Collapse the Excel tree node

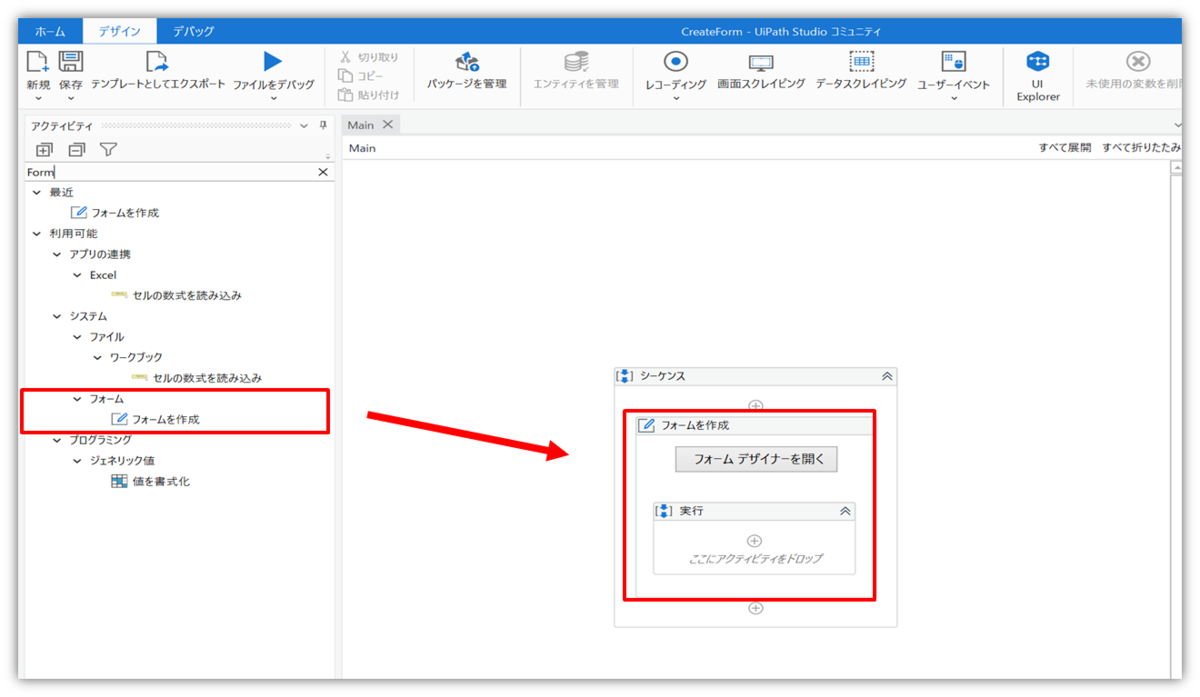77,275
